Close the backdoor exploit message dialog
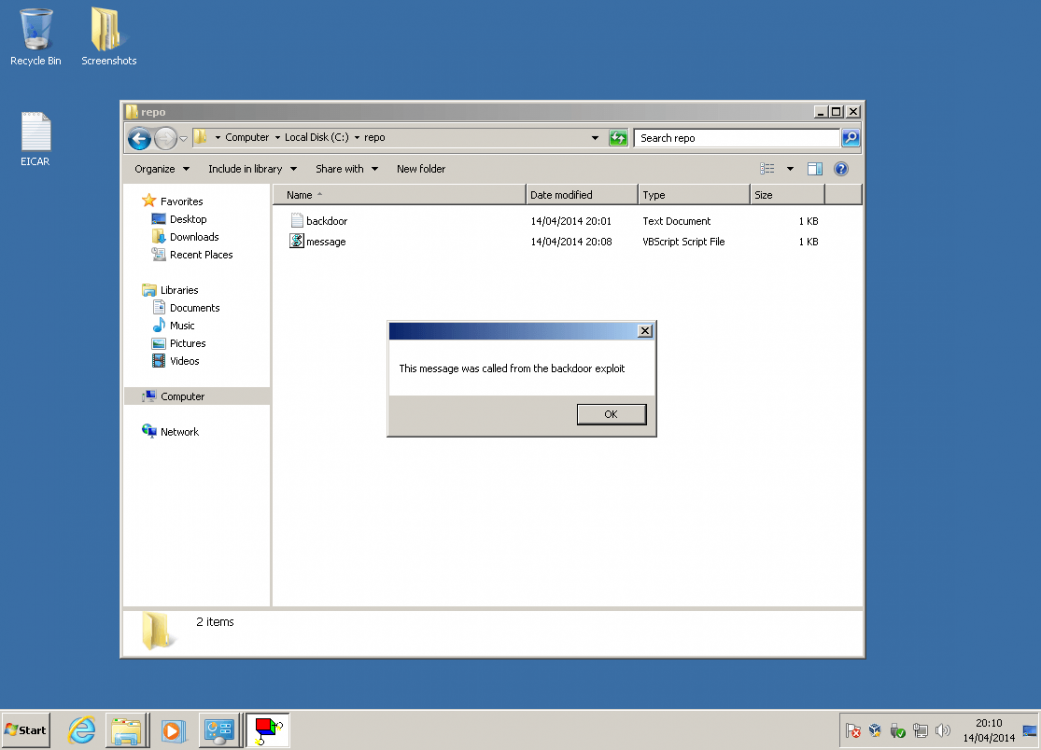 pos(645,331)
